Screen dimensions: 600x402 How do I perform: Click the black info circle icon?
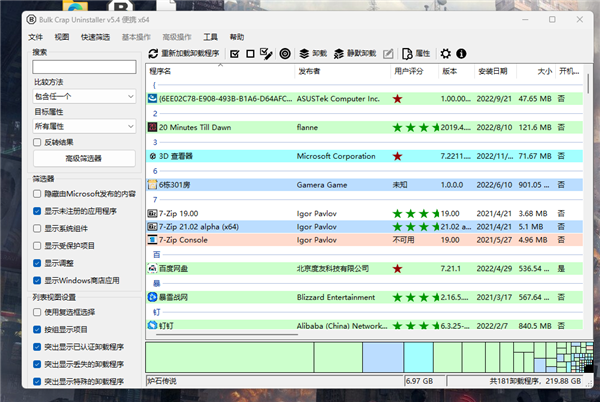[x=461, y=54]
